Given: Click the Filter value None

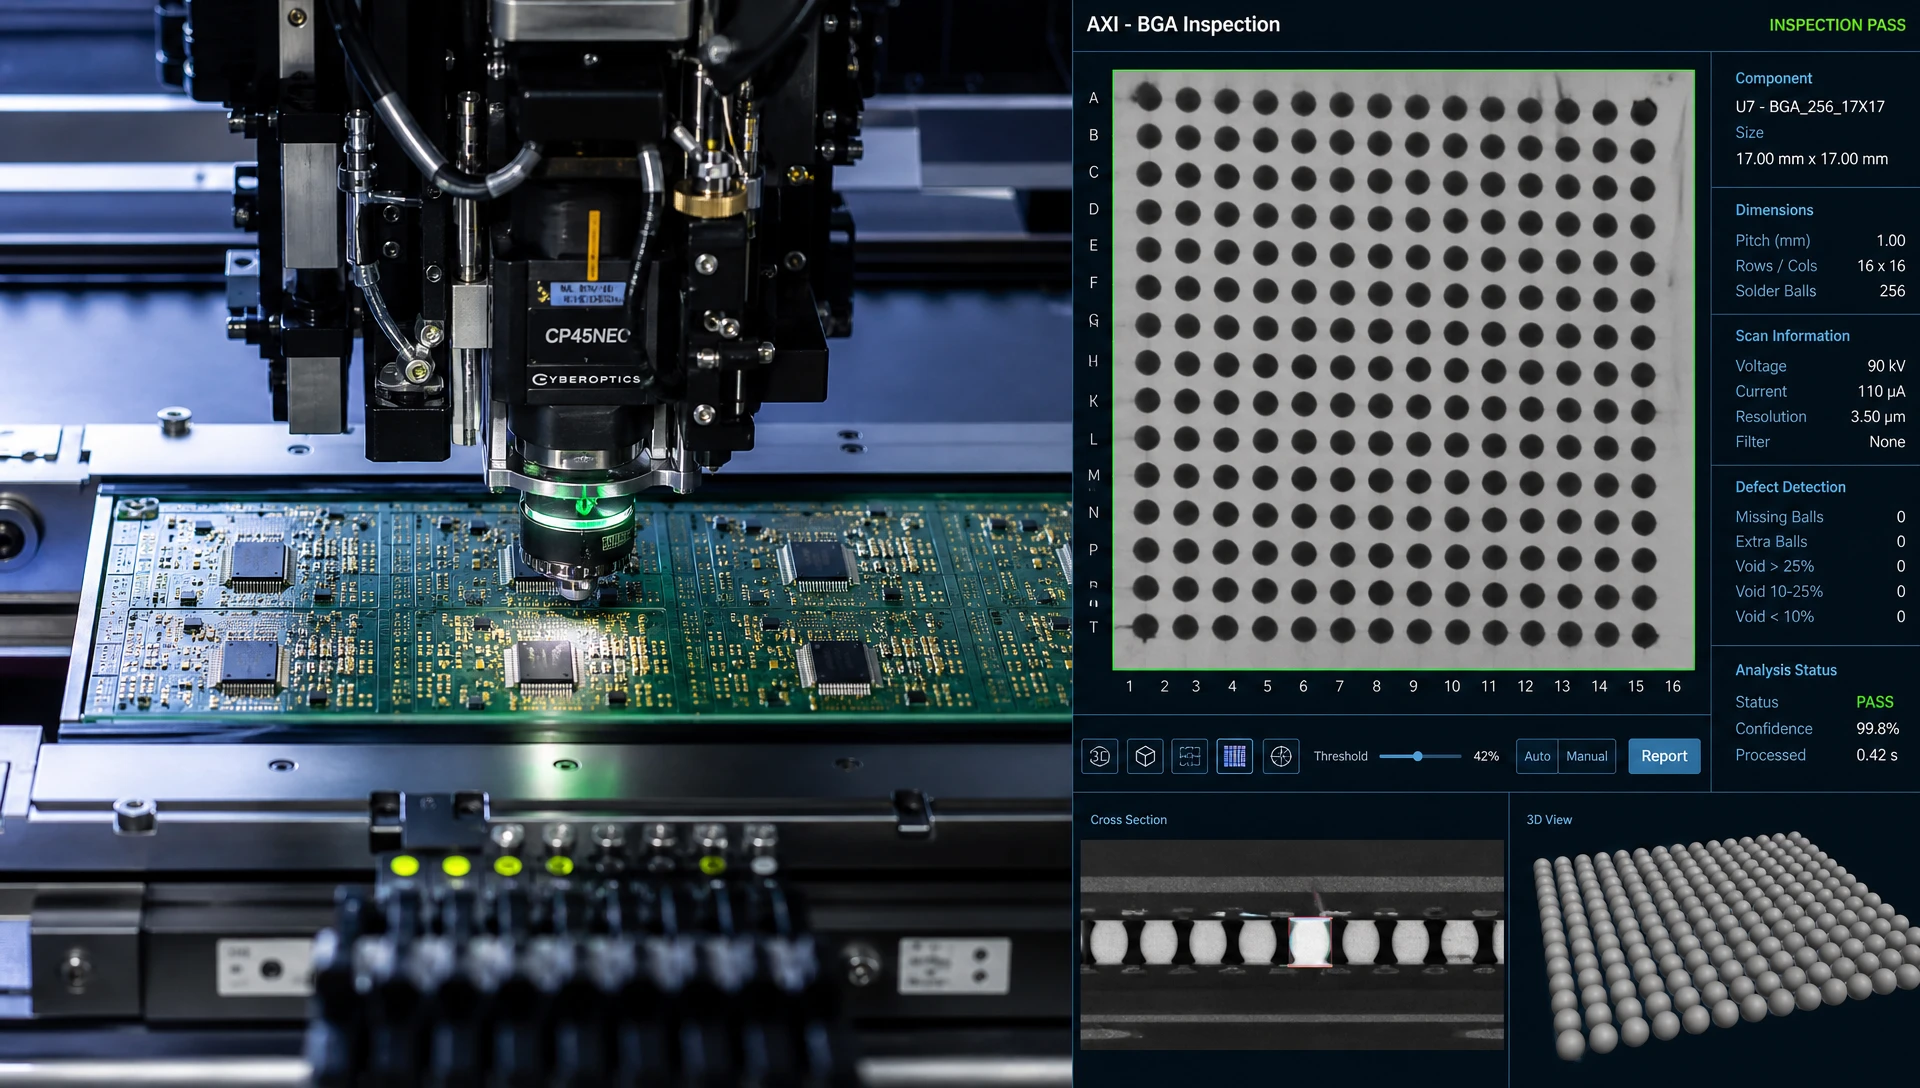Looking at the screenshot, I should tap(1887, 441).
